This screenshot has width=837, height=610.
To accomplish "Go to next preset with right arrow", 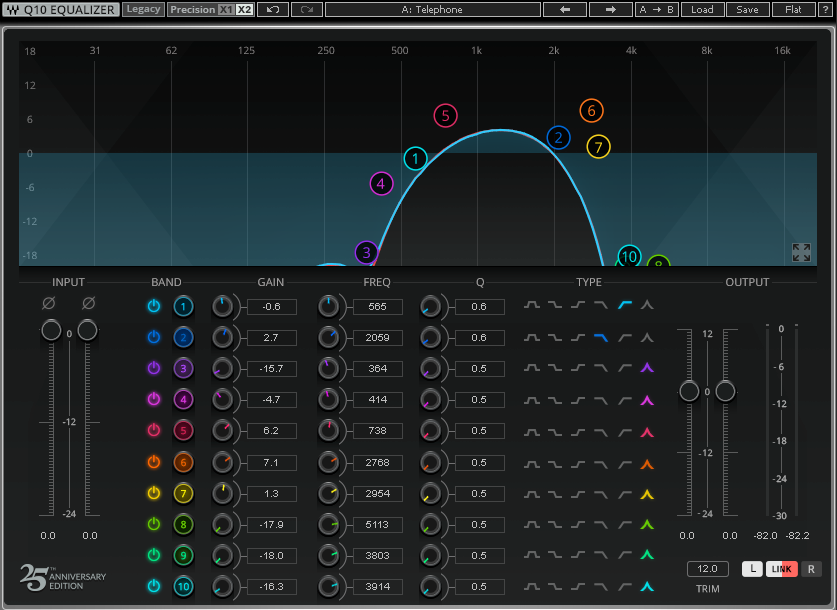I will pos(611,10).
